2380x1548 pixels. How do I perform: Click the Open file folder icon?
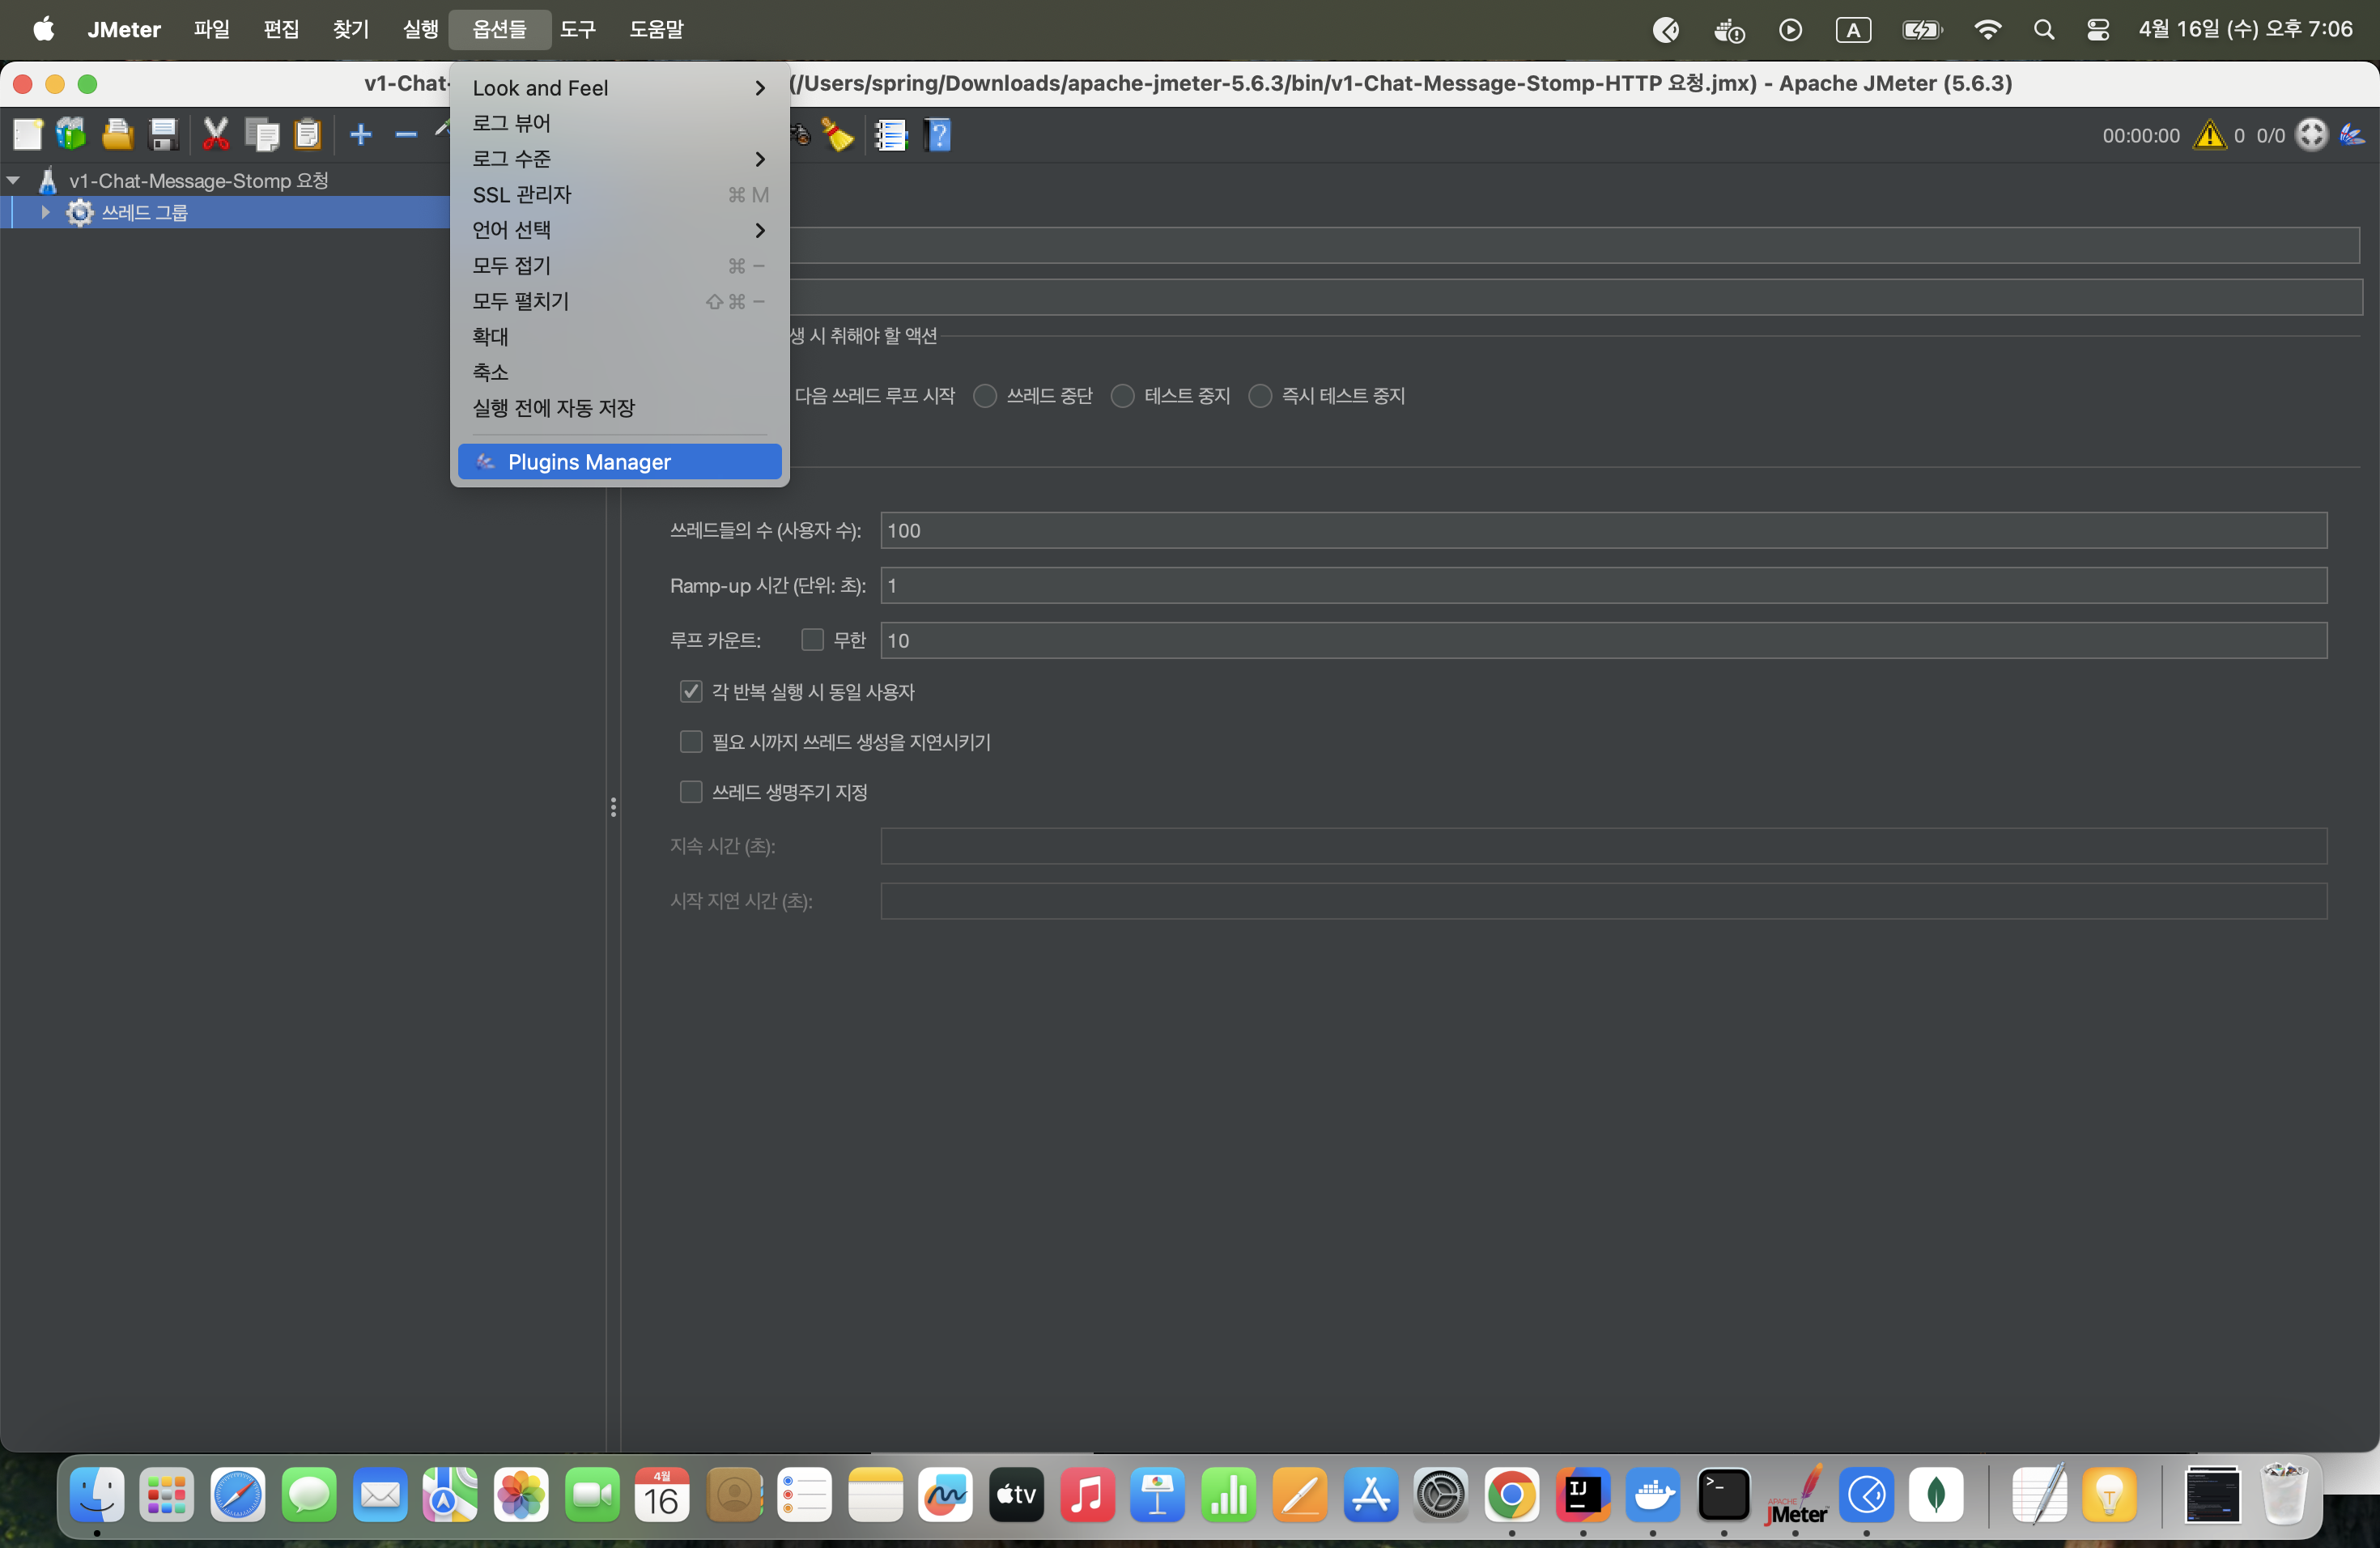(118, 135)
